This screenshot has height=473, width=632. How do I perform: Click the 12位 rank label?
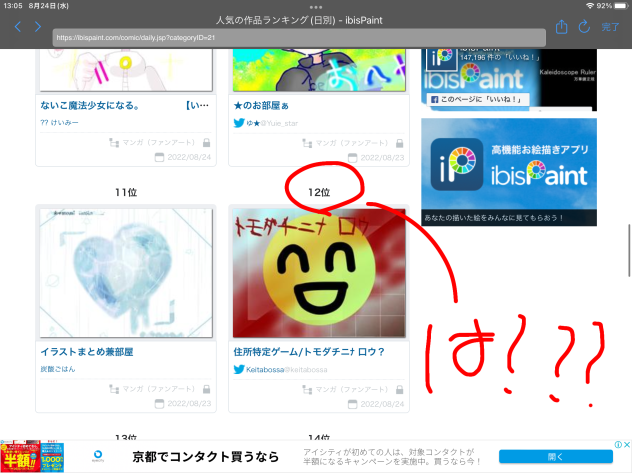[x=319, y=193]
